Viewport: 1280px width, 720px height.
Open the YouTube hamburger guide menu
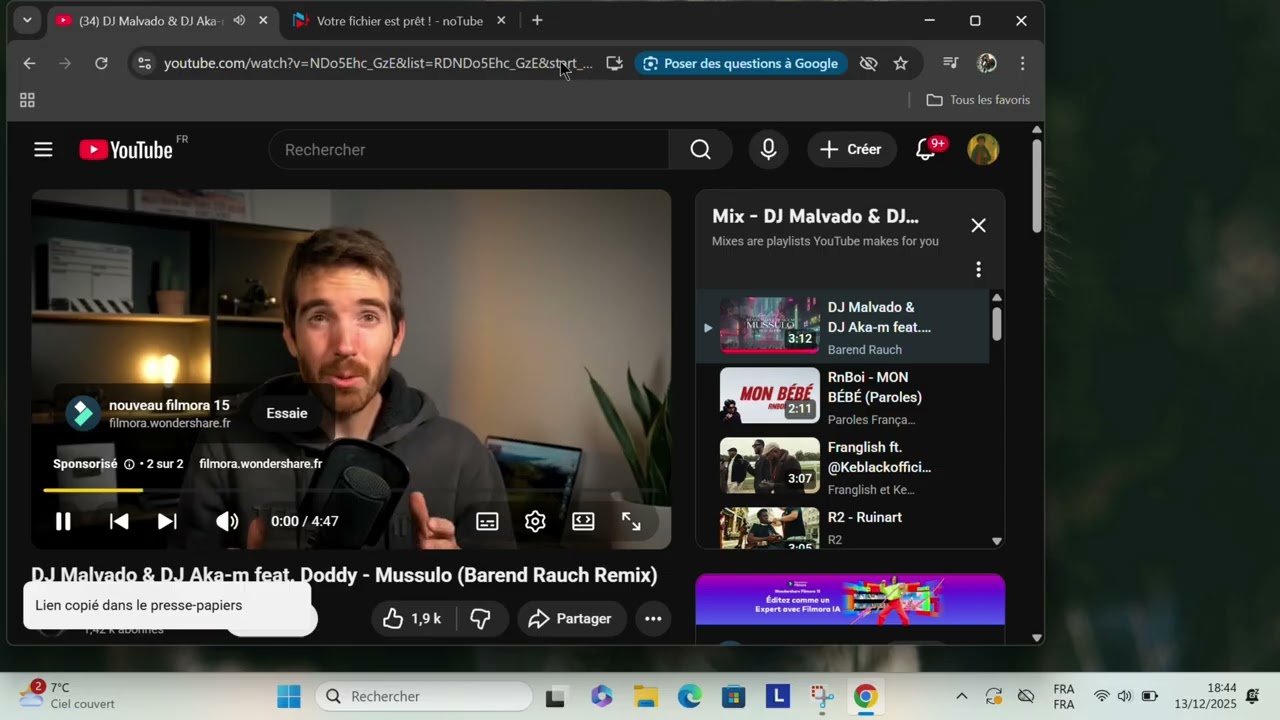tap(43, 150)
